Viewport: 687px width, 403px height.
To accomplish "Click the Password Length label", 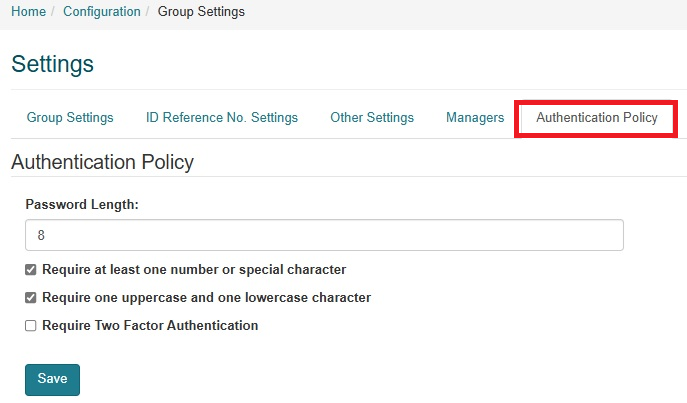I will pyautogui.click(x=82, y=205).
